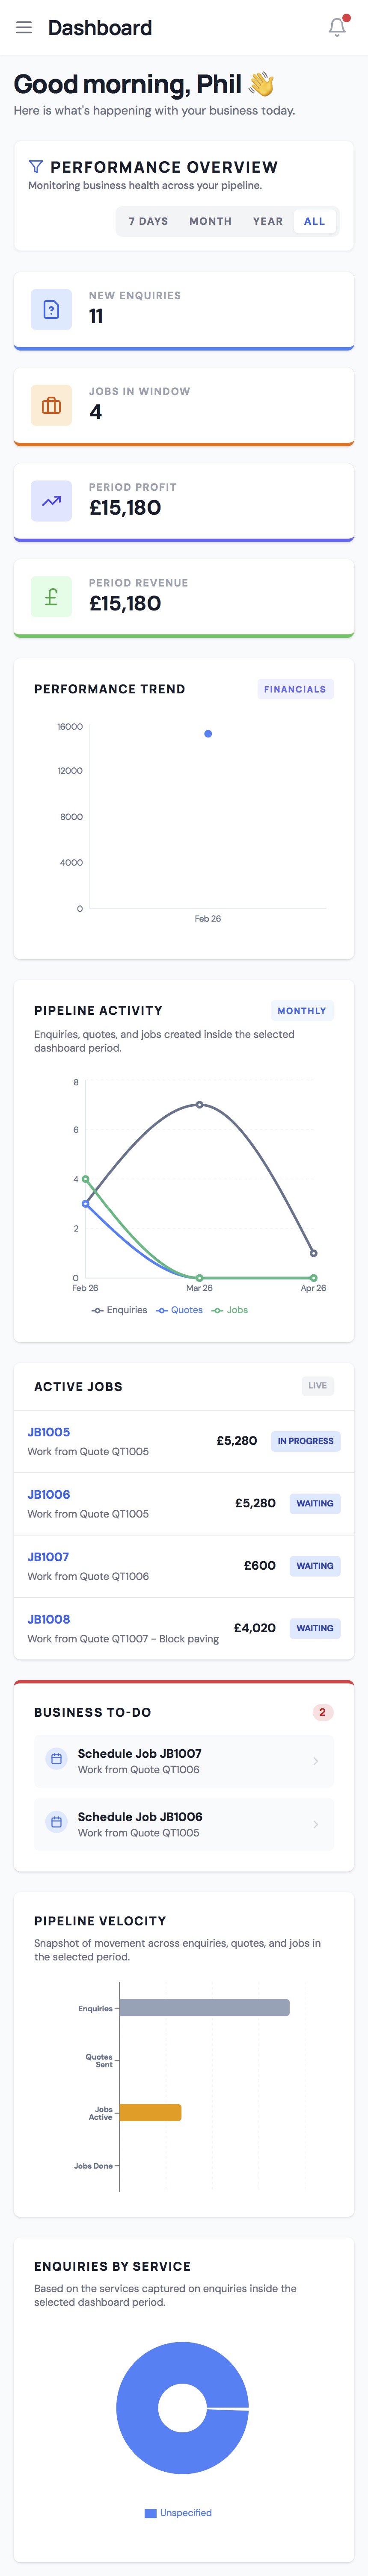Switch to the Month period tab
The height and width of the screenshot is (2576, 368).
pos(210,221)
